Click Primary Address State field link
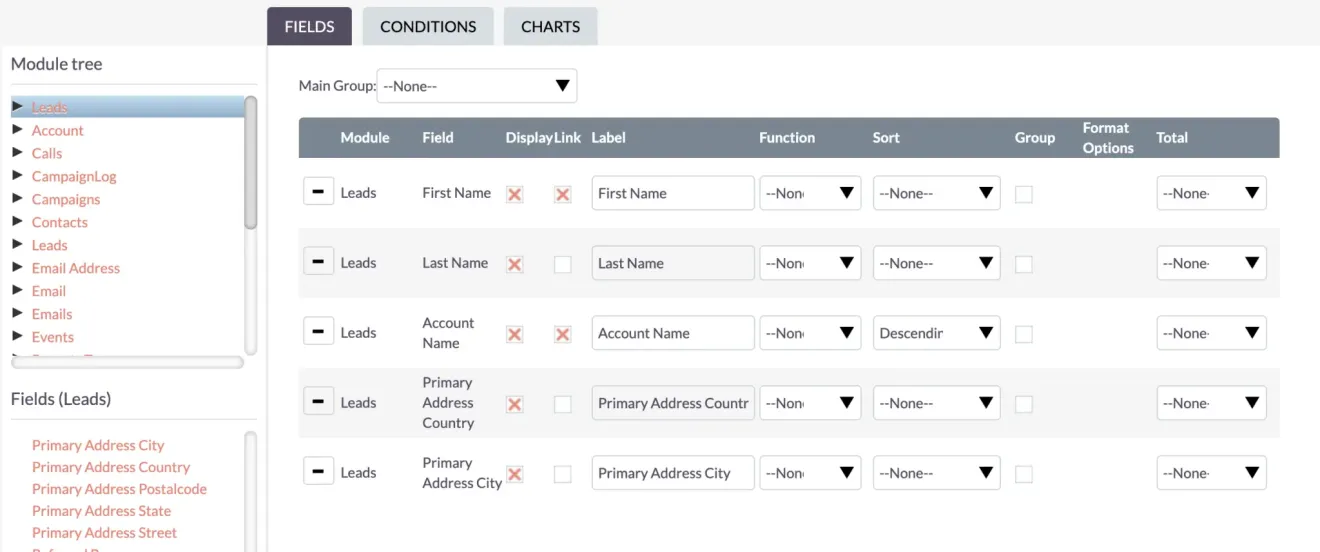The image size is (1320, 552). click(102, 511)
